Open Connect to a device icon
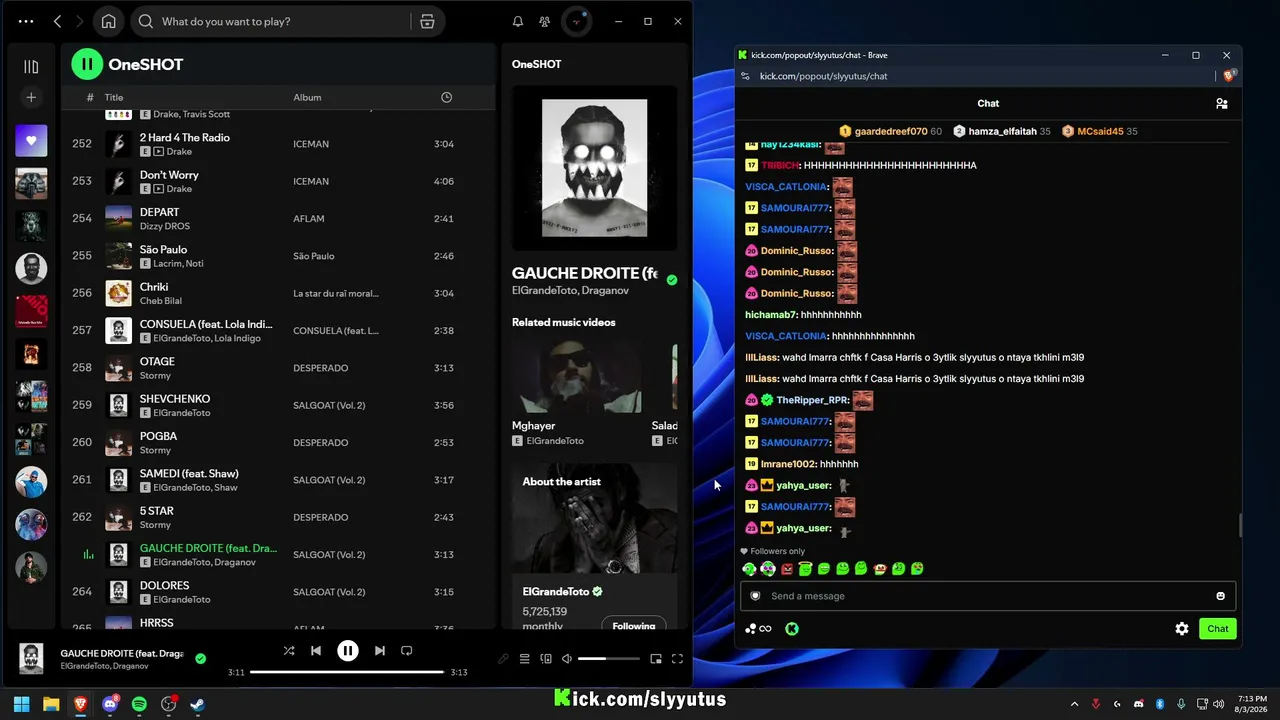This screenshot has height=720, width=1280. coord(546,658)
